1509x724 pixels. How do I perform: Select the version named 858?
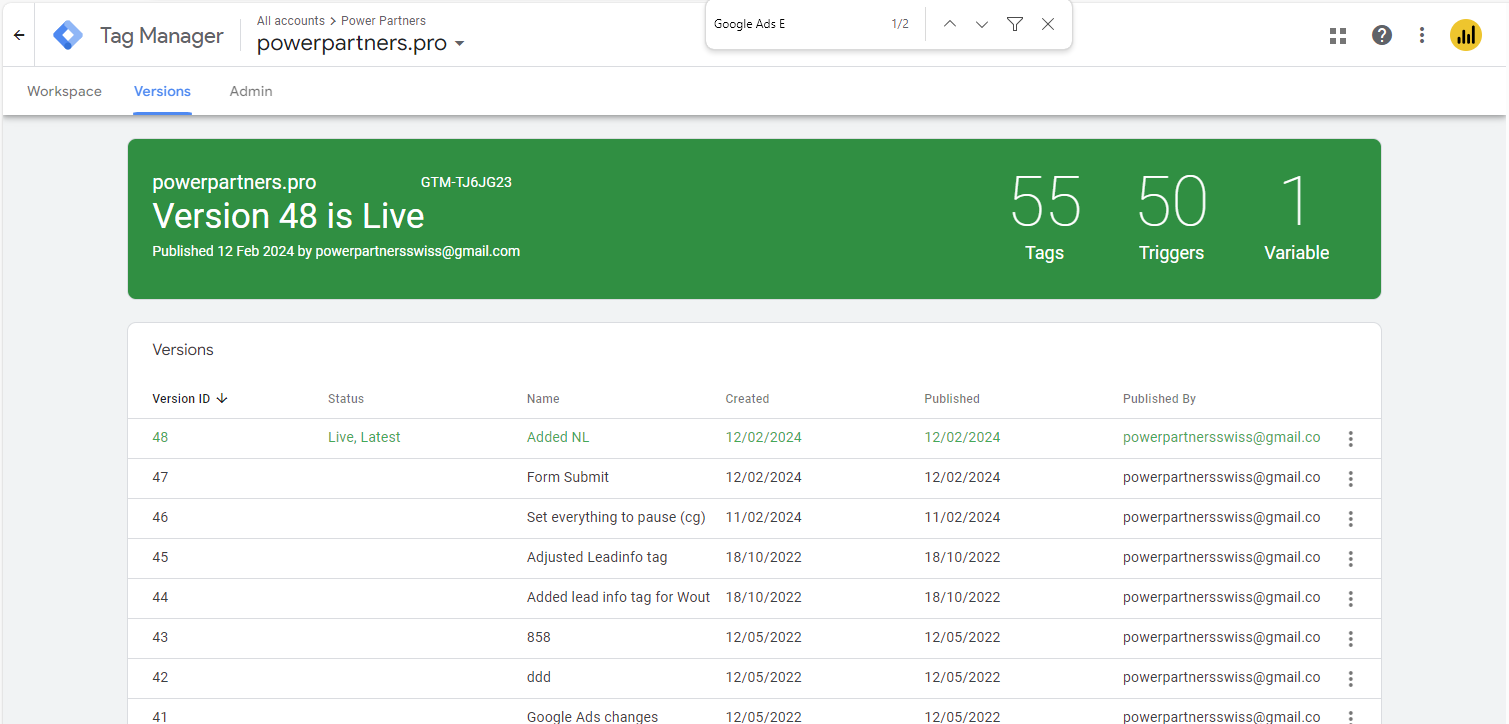point(539,637)
